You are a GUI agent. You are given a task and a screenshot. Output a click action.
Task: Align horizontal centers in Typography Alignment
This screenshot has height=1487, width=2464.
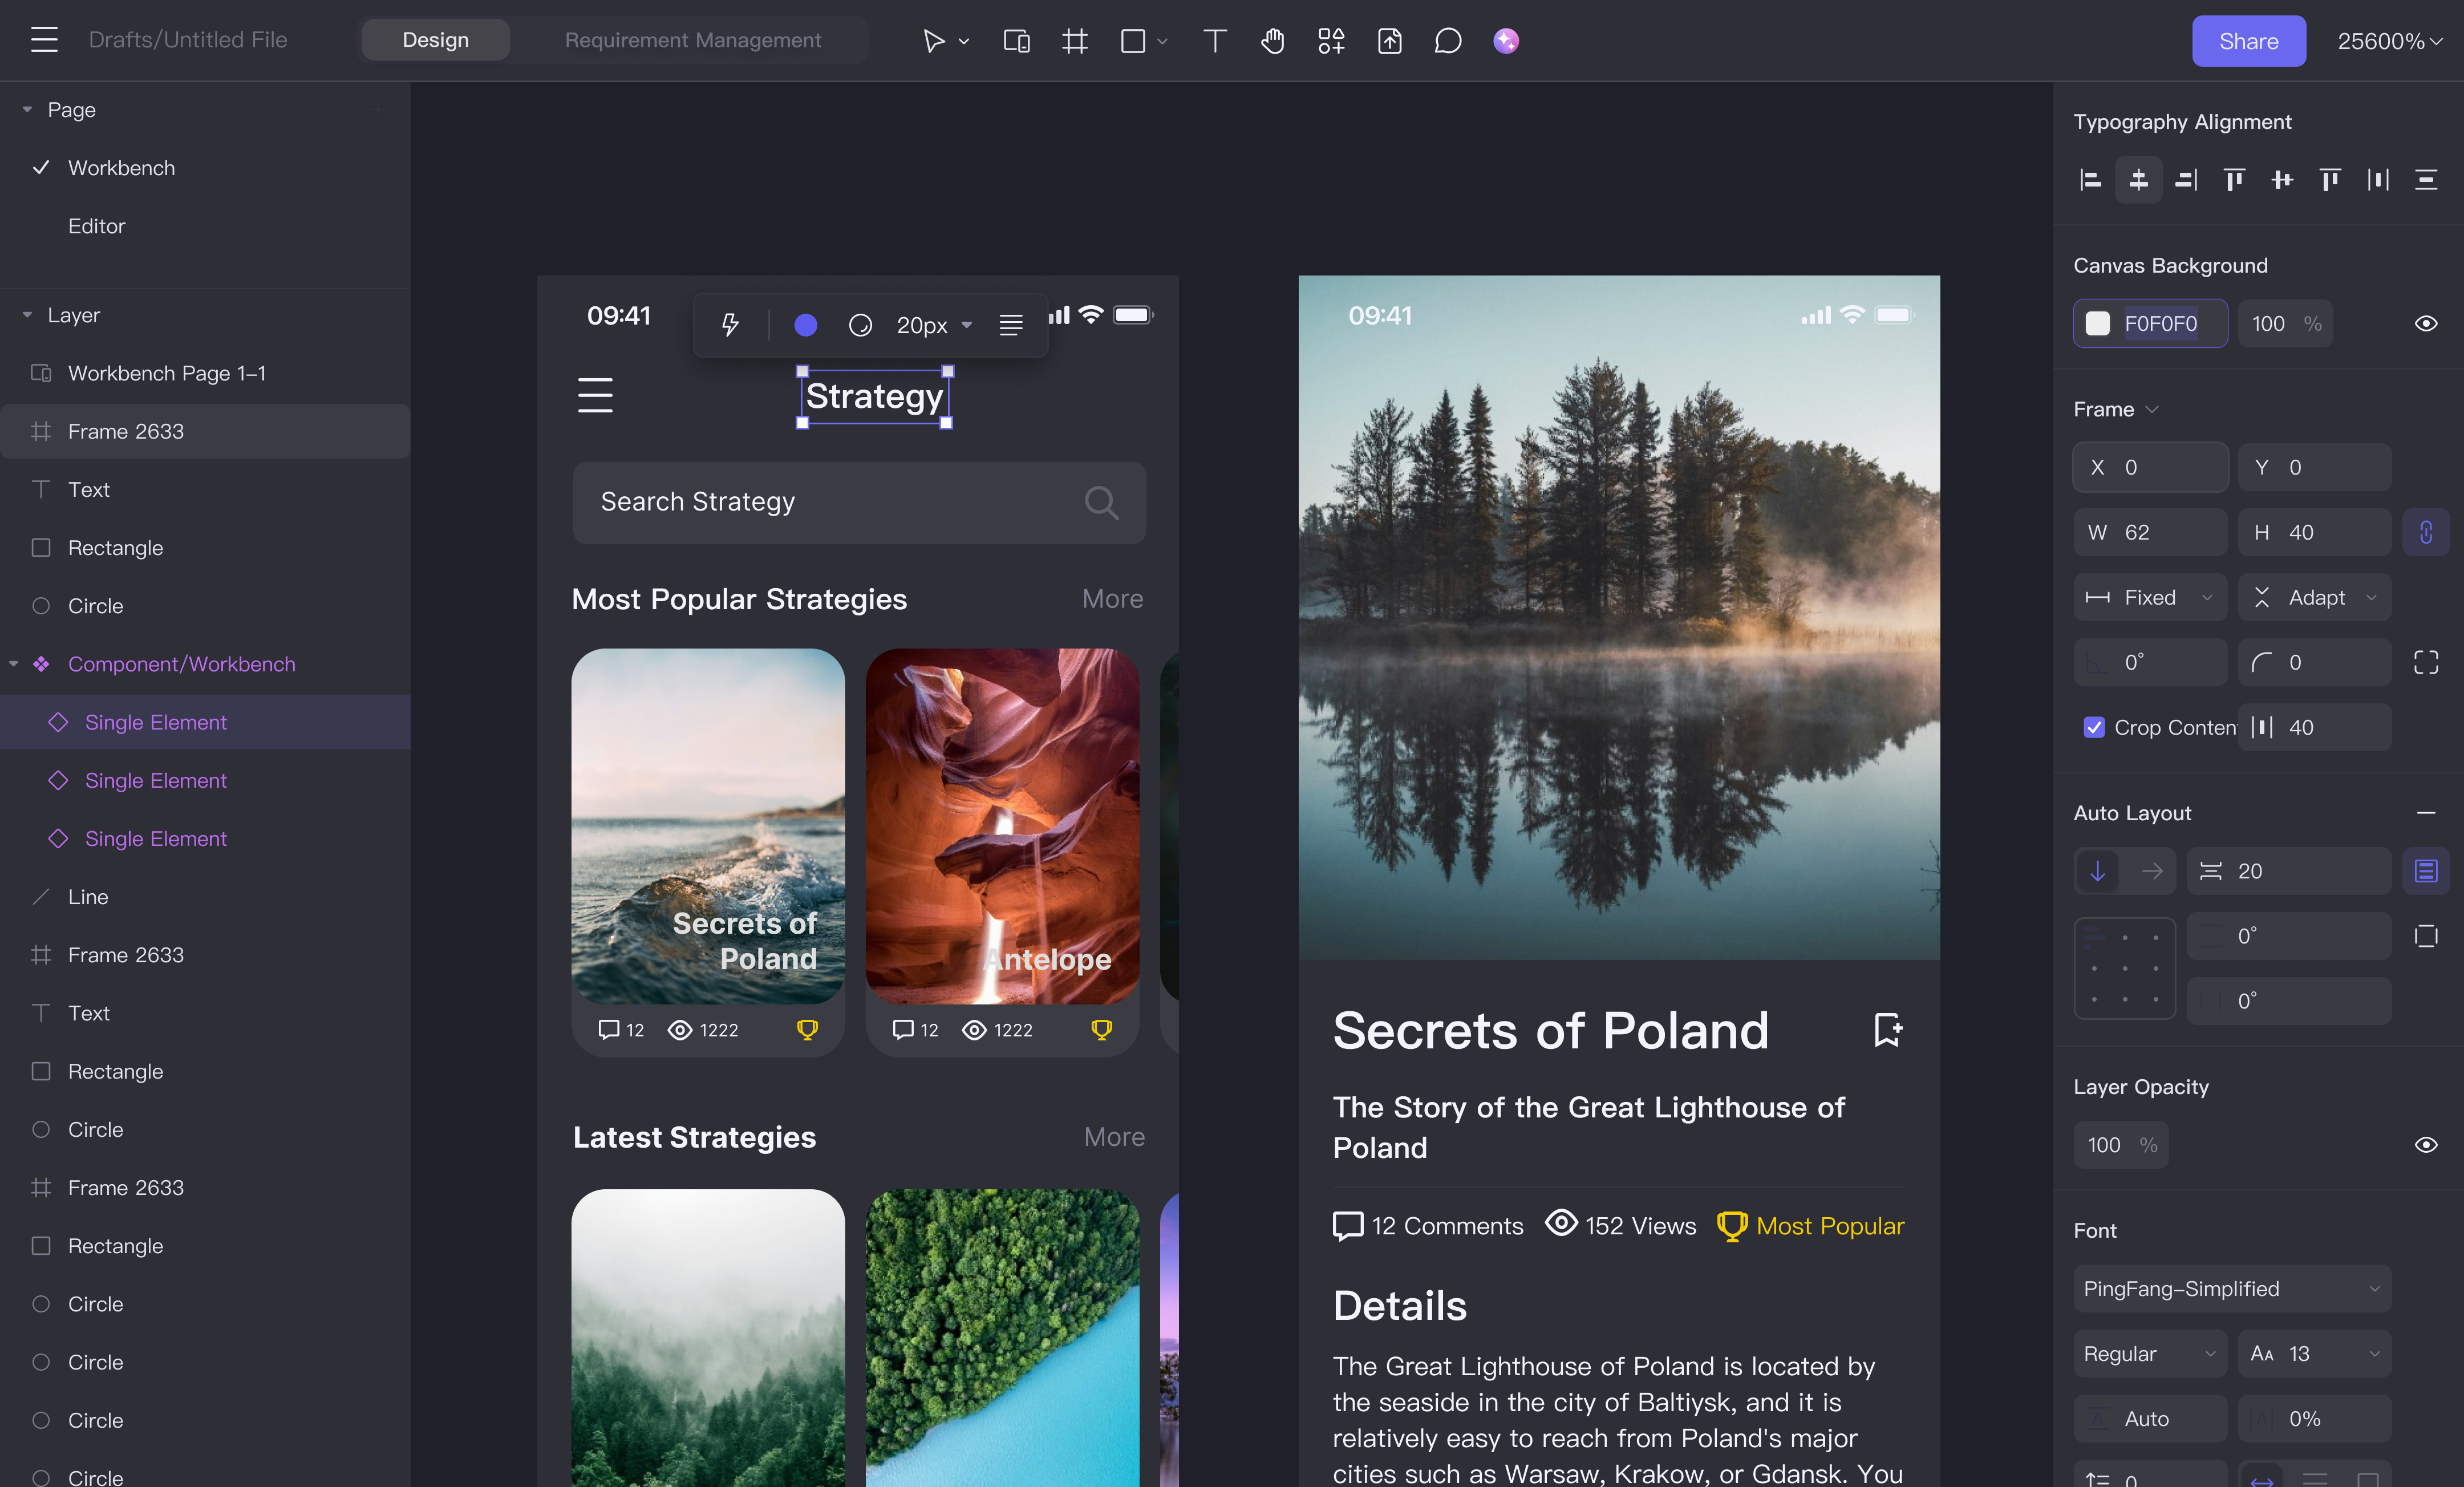[x=2138, y=180]
